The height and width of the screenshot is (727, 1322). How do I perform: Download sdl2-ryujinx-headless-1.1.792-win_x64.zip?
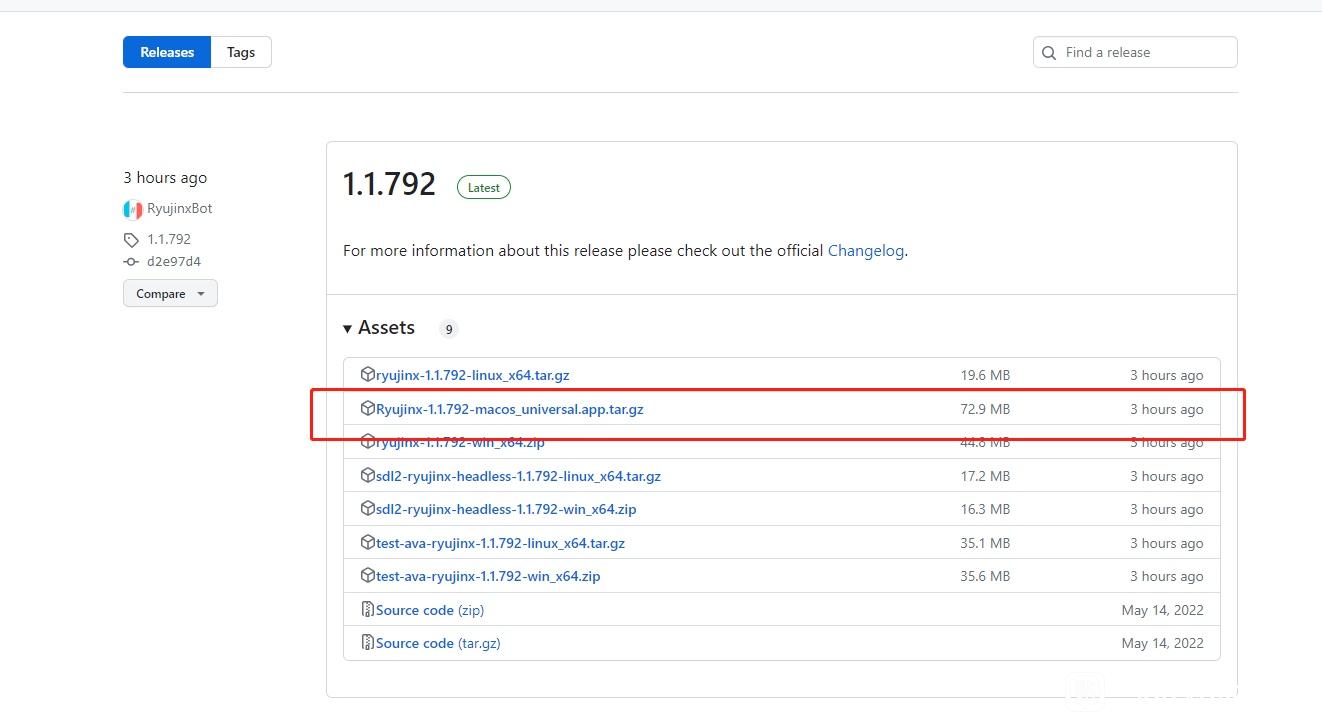click(x=506, y=509)
